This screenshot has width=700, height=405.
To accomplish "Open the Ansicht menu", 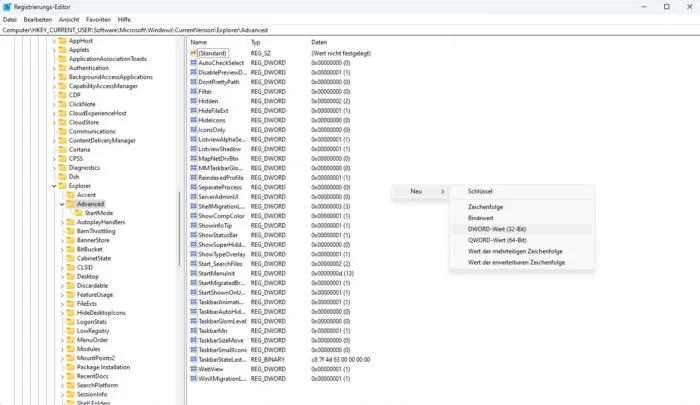I will pyautogui.click(x=69, y=20).
